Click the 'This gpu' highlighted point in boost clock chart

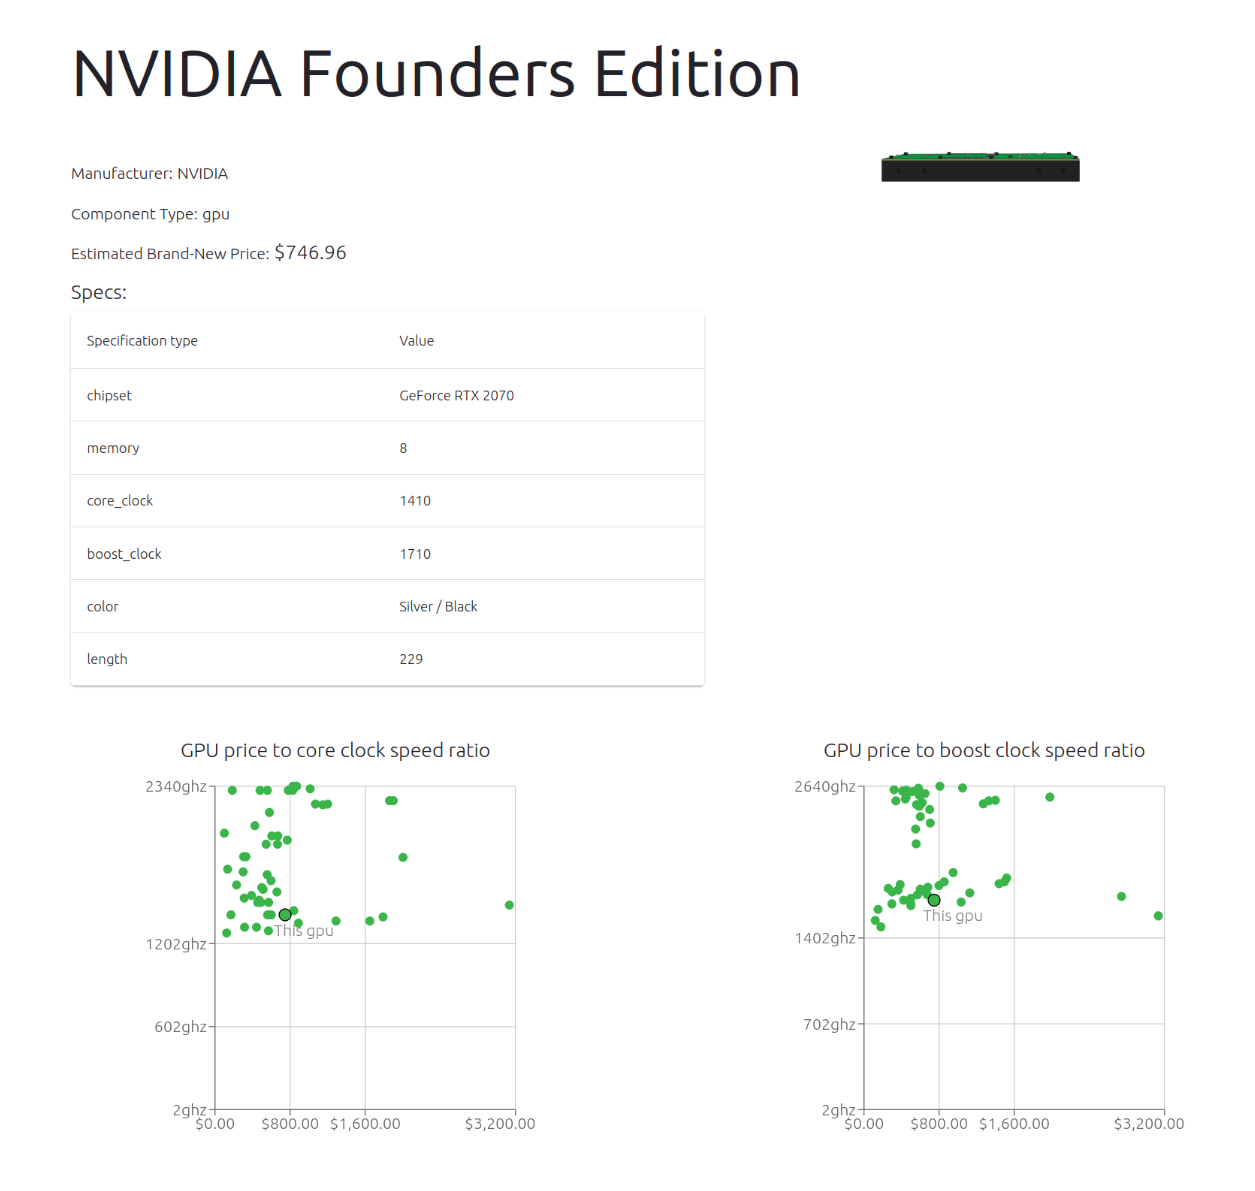[934, 900]
